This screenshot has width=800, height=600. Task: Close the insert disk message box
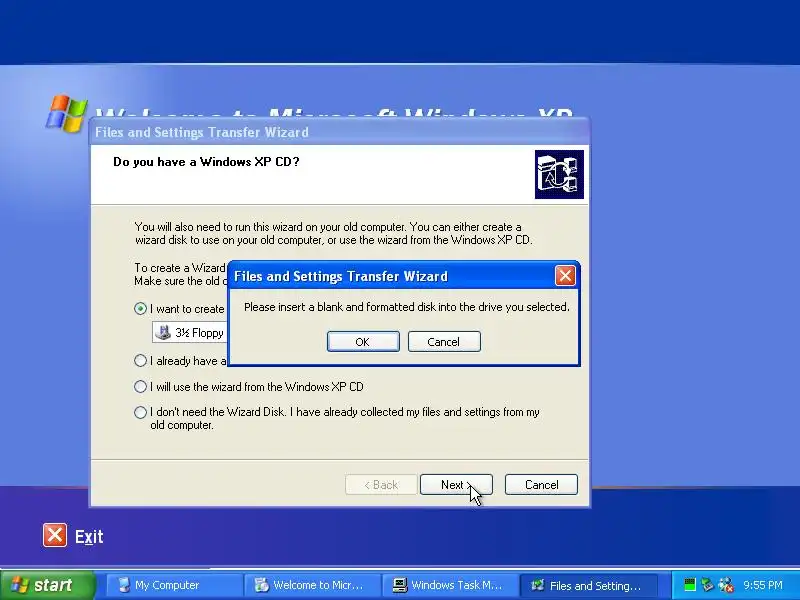tap(565, 276)
